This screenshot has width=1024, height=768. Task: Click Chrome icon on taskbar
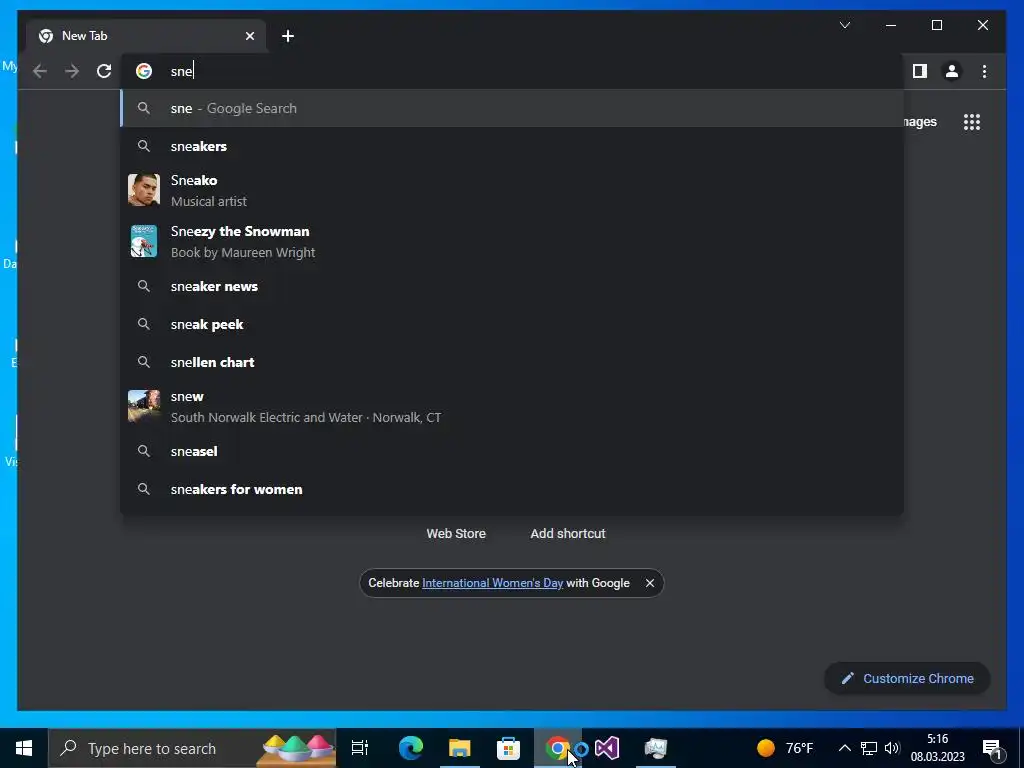coord(558,748)
